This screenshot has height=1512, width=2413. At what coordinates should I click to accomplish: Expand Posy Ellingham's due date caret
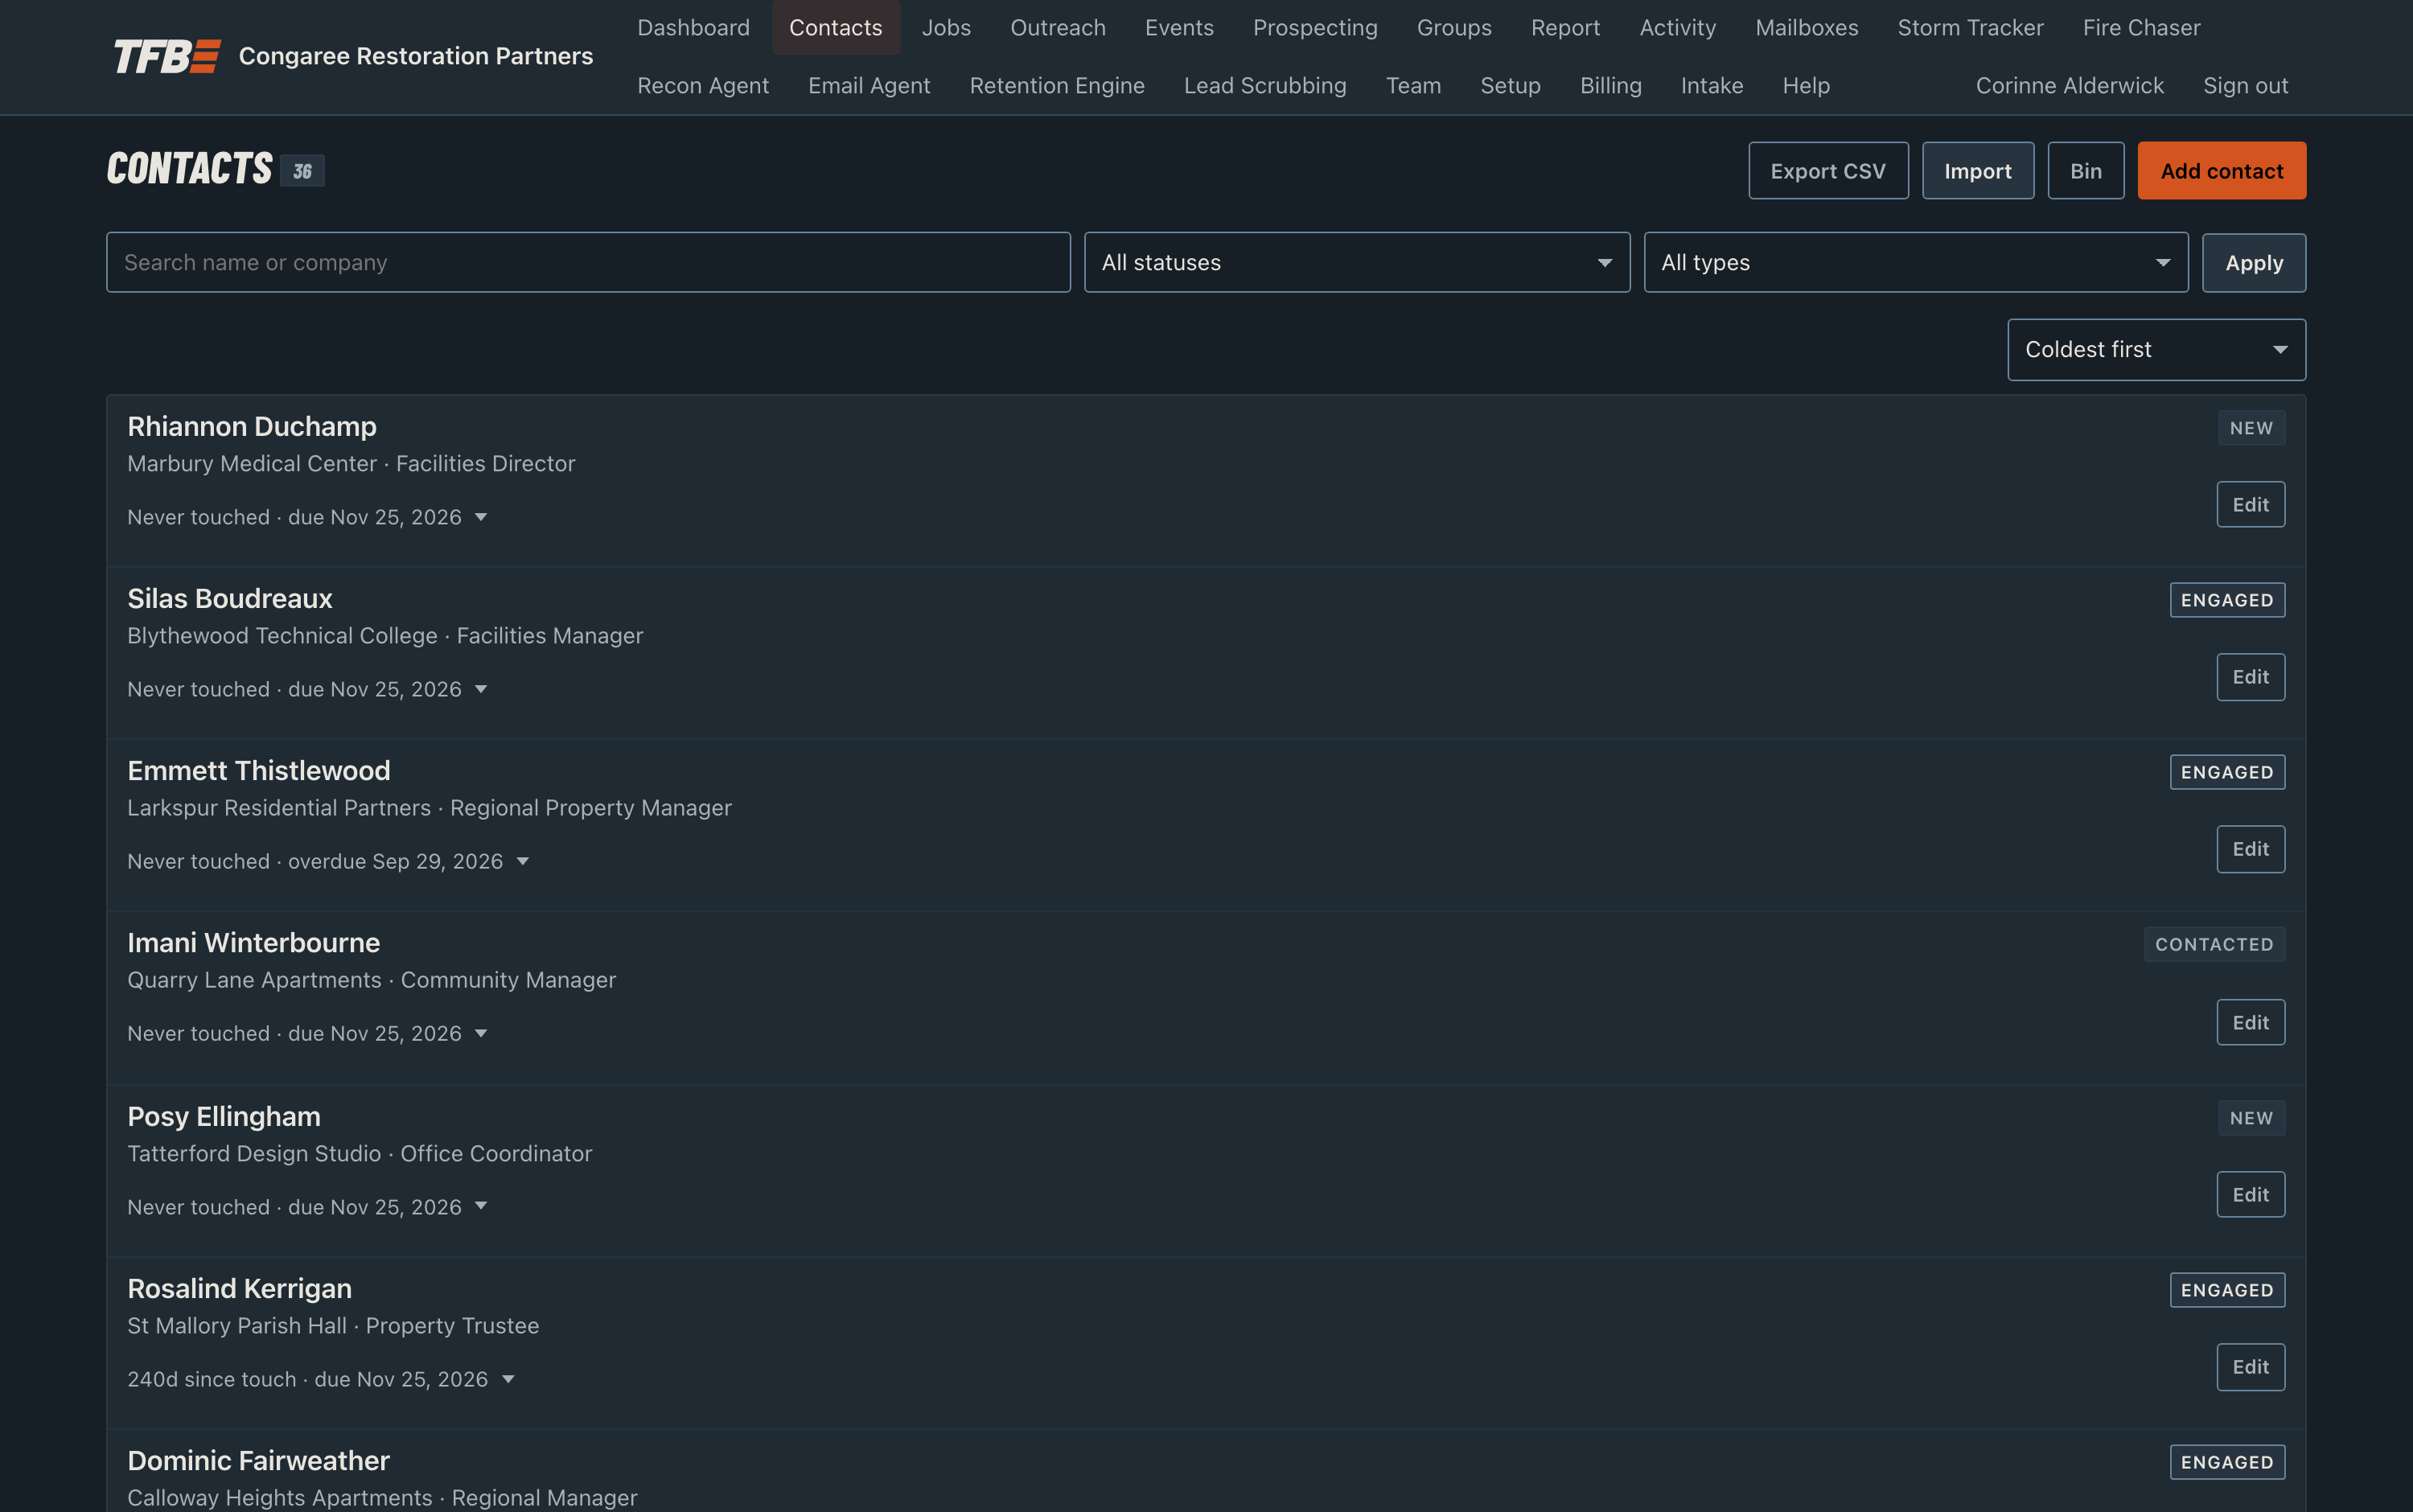481,1206
